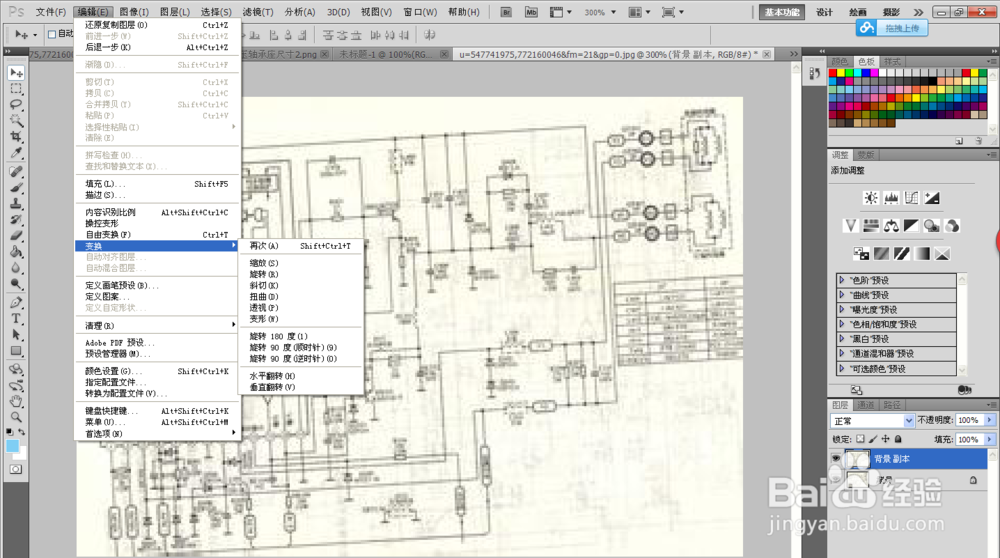The image size is (1000, 558).
Task: Select the Paint Bucket tool
Action: click(x=16, y=252)
